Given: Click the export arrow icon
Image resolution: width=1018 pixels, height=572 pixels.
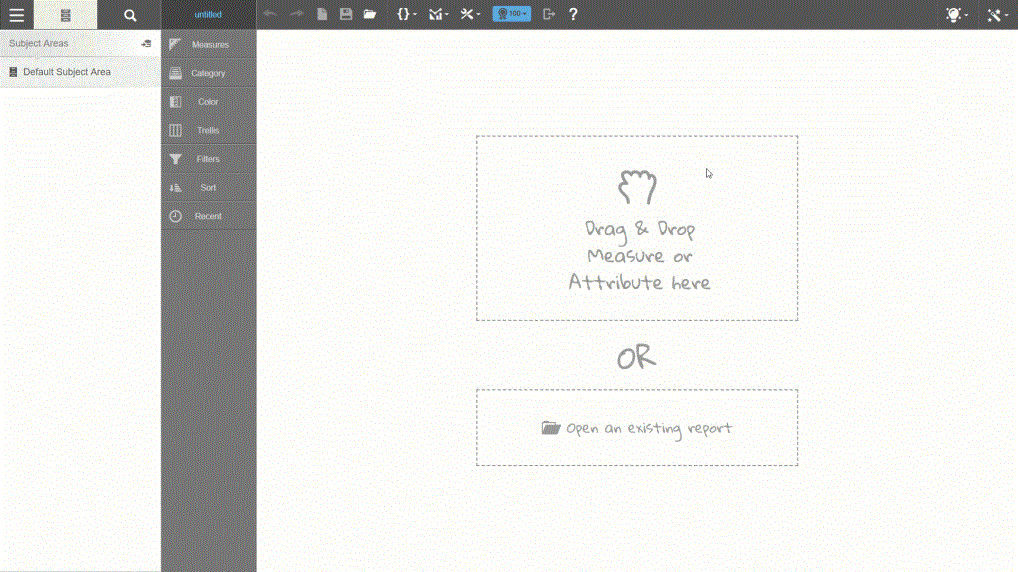Looking at the screenshot, I should point(548,14).
